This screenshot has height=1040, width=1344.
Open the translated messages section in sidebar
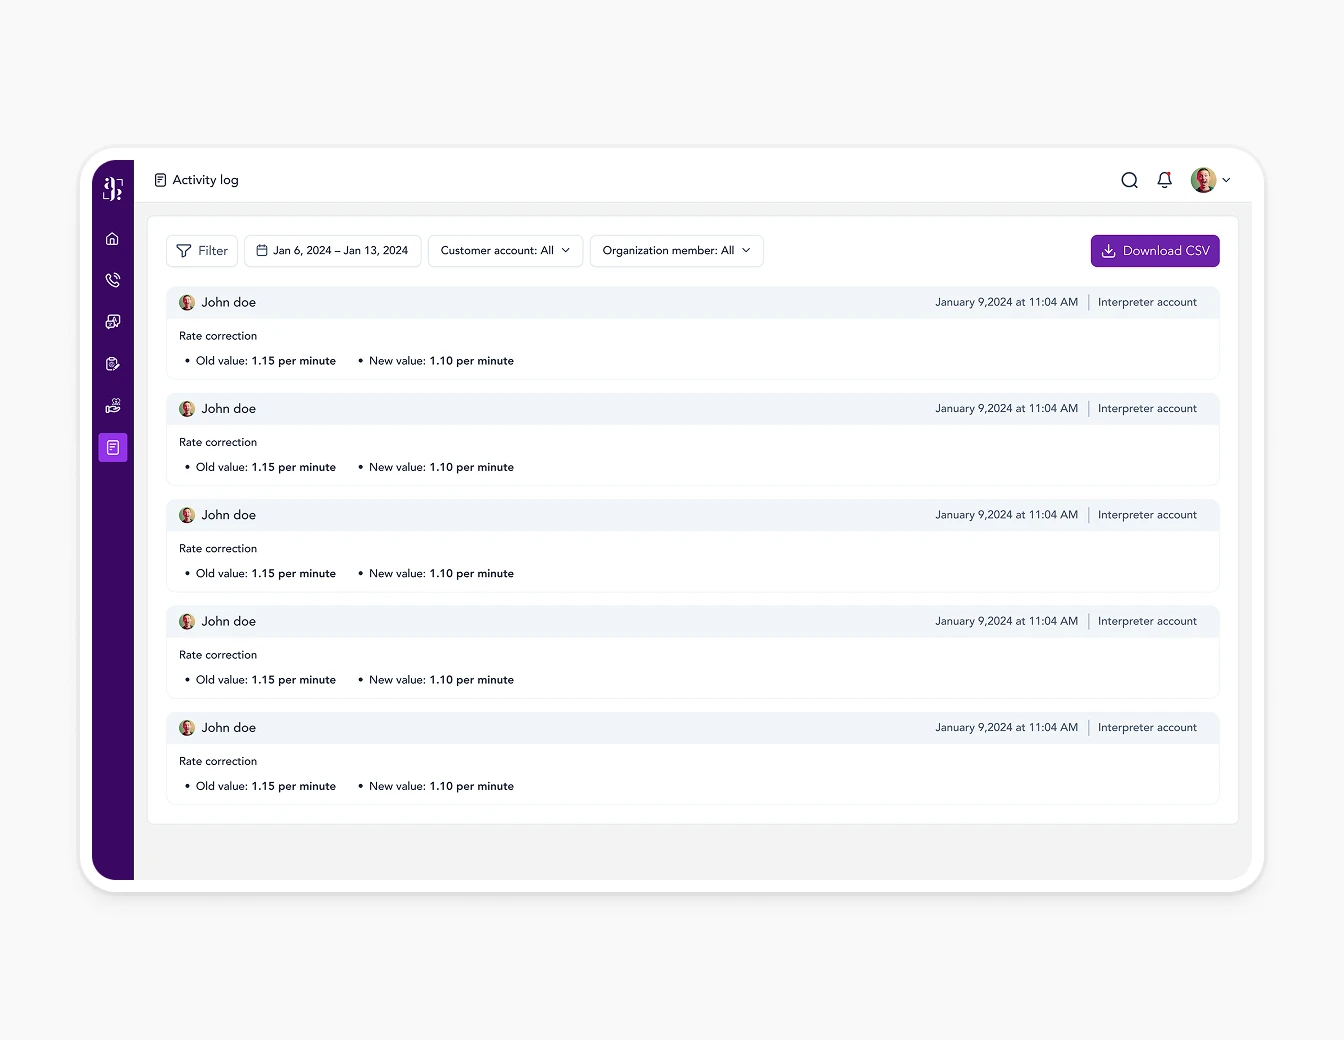[x=112, y=322]
